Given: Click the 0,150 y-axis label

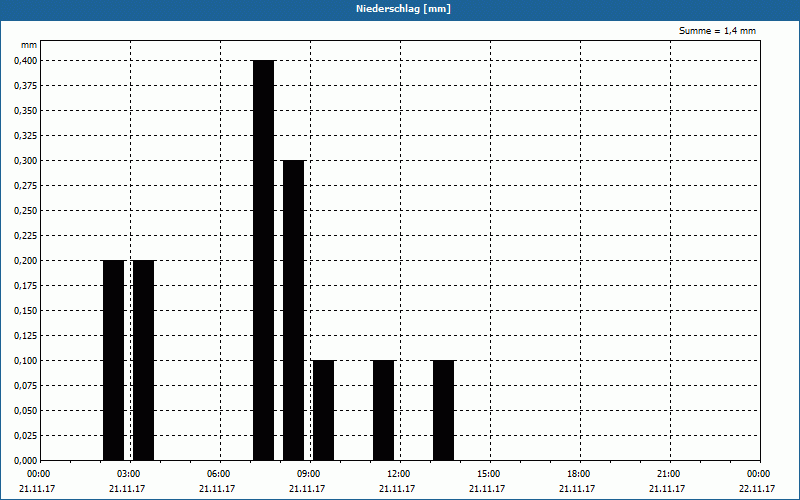Looking at the screenshot, I should pyautogui.click(x=26, y=311).
